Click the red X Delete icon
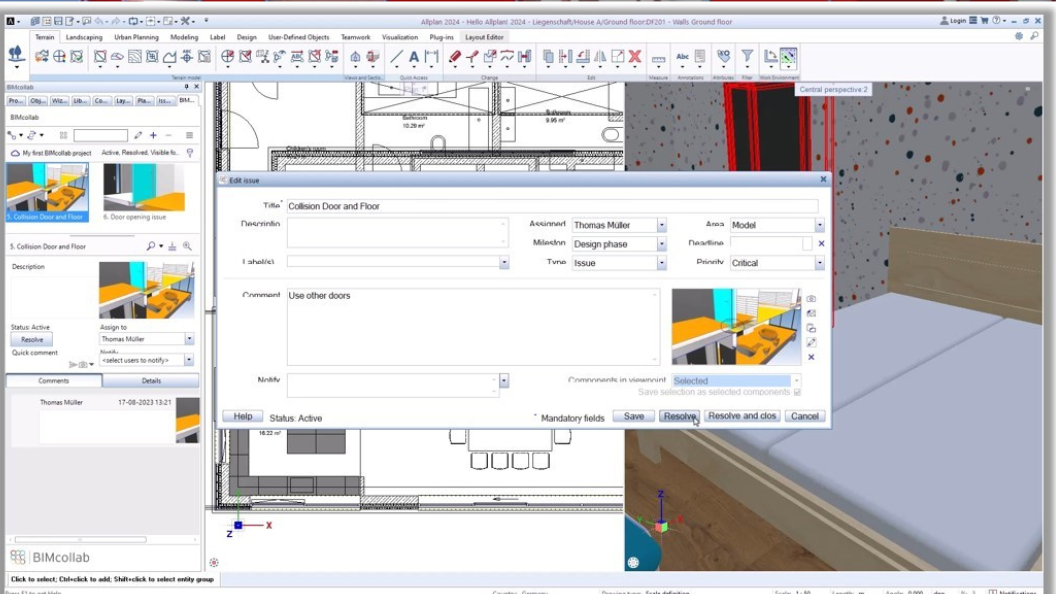This screenshot has height=594, width=1056. 636,56
